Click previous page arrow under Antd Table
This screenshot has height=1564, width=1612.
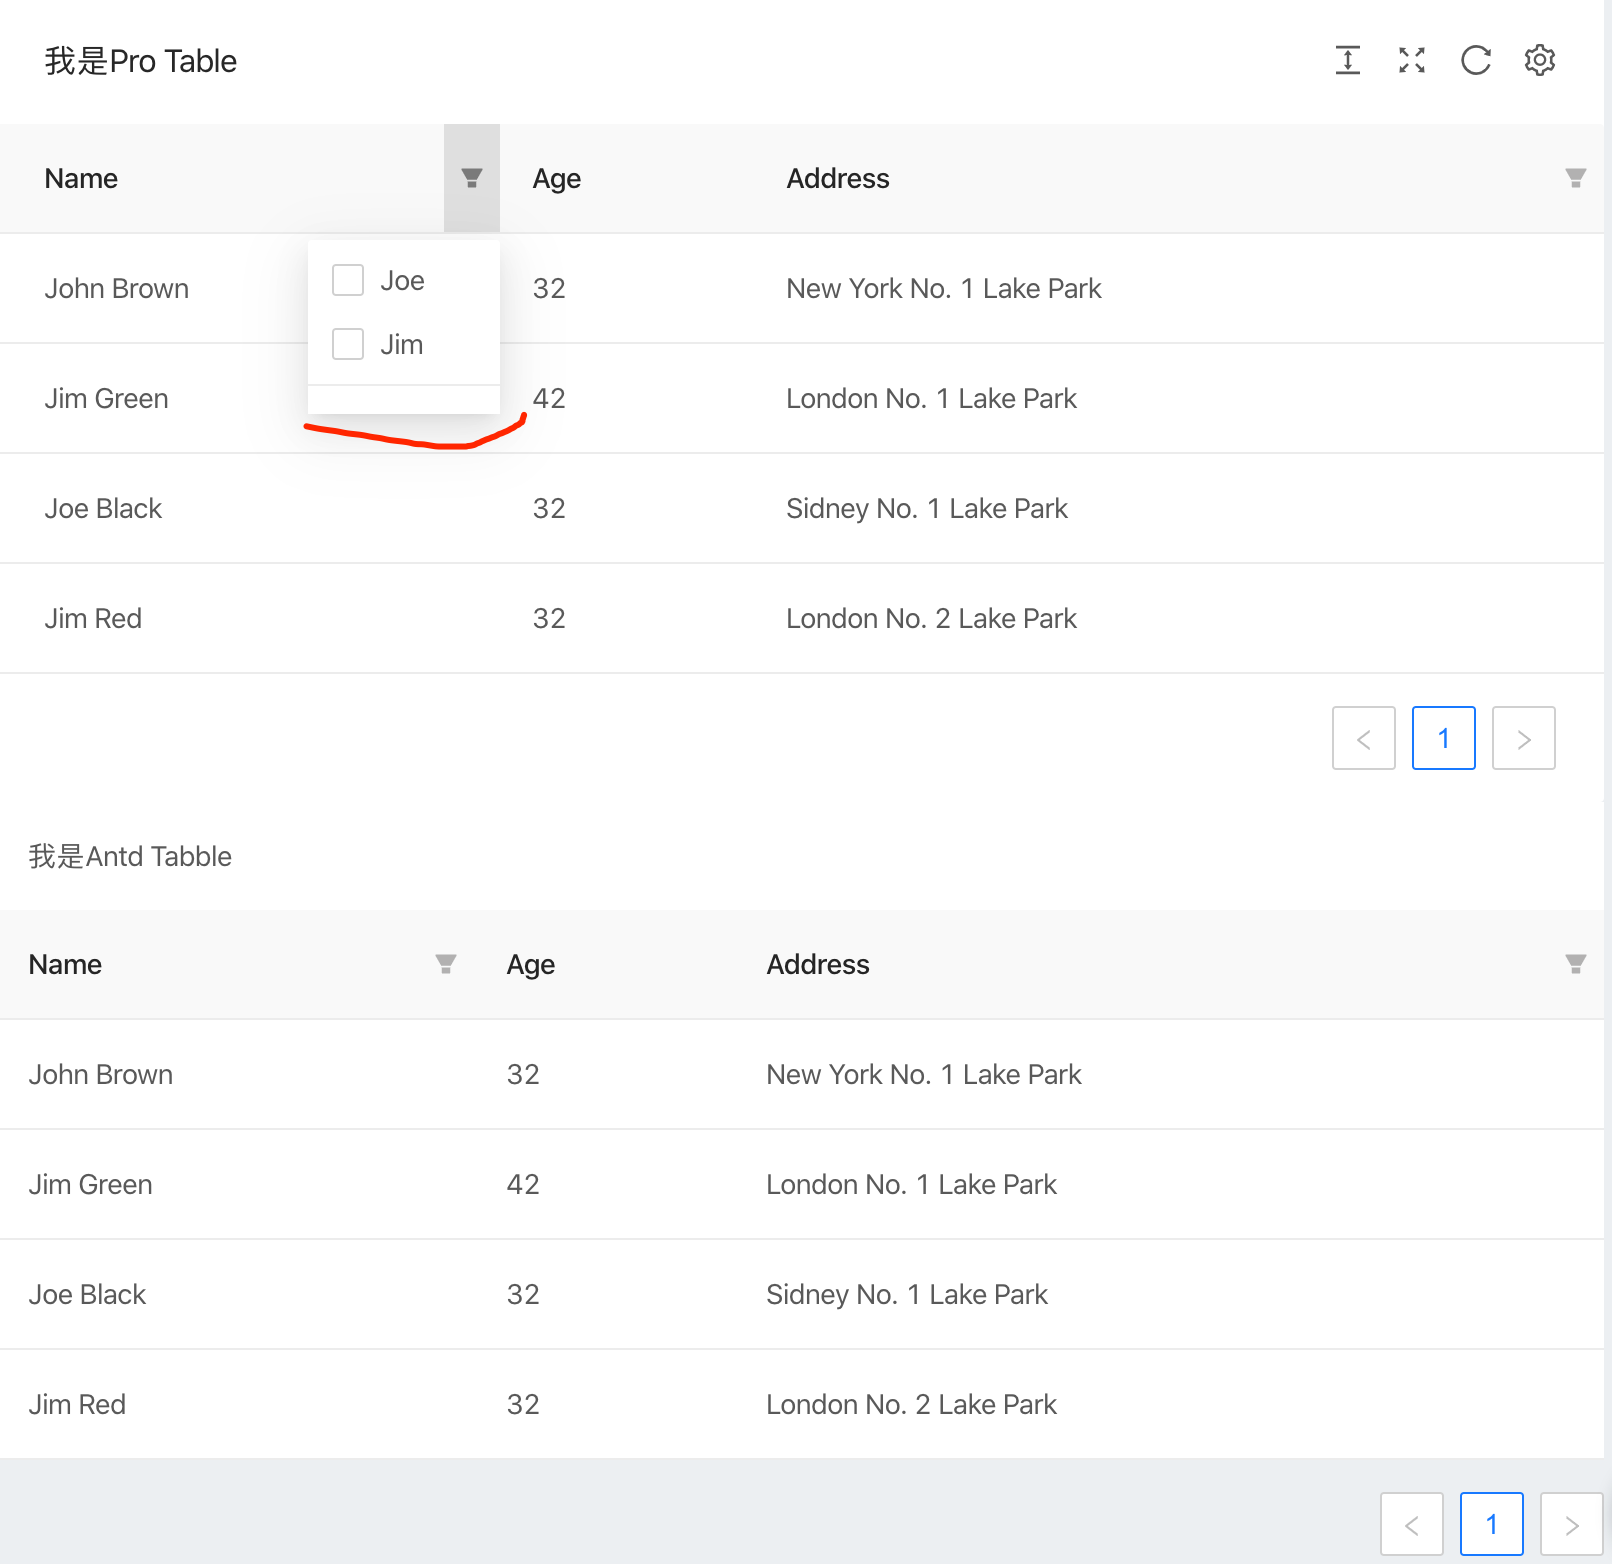1411,1524
